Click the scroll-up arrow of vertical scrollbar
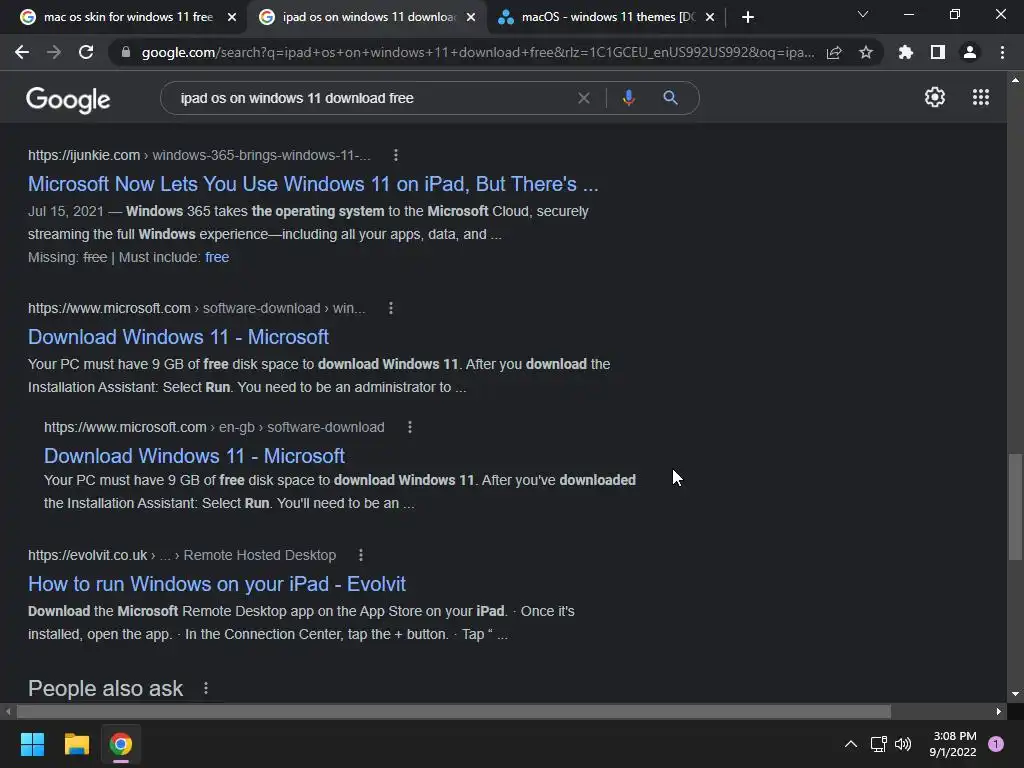Viewport: 1024px width, 768px height. click(1015, 80)
